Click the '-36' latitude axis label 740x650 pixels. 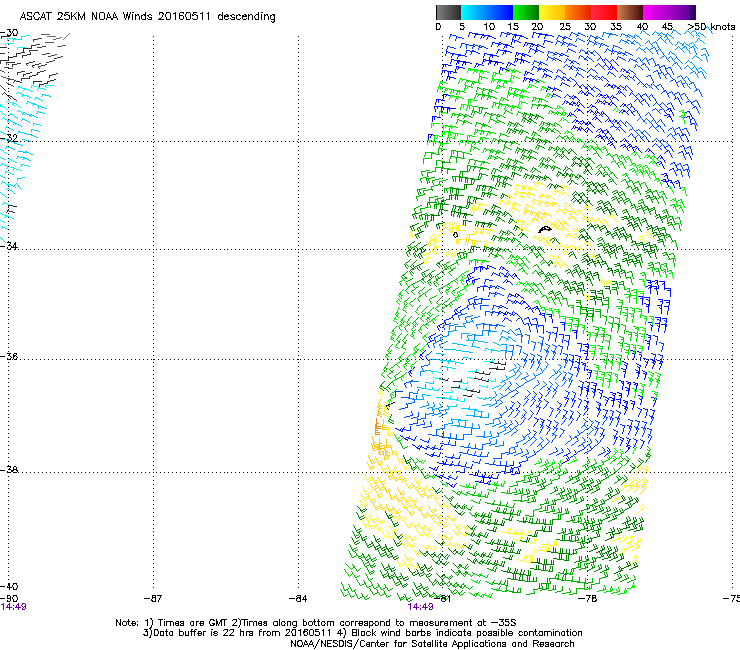click(x=9, y=356)
